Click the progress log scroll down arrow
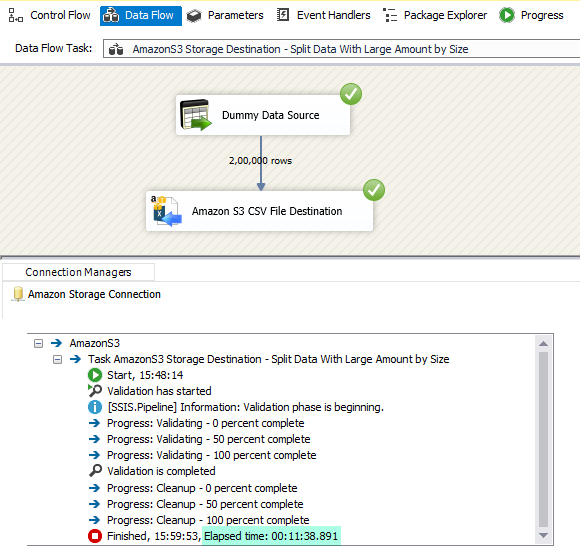 [x=543, y=535]
